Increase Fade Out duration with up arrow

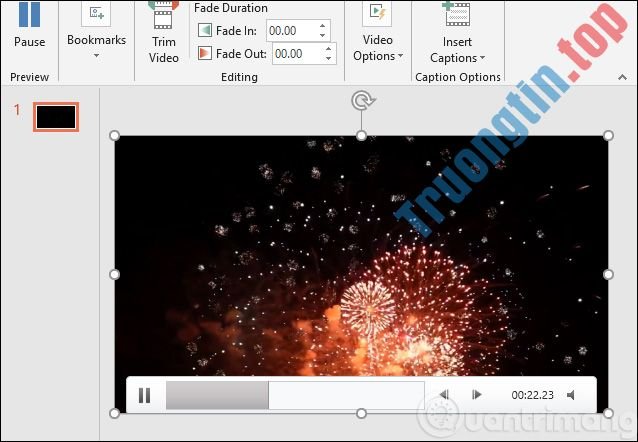point(329,48)
